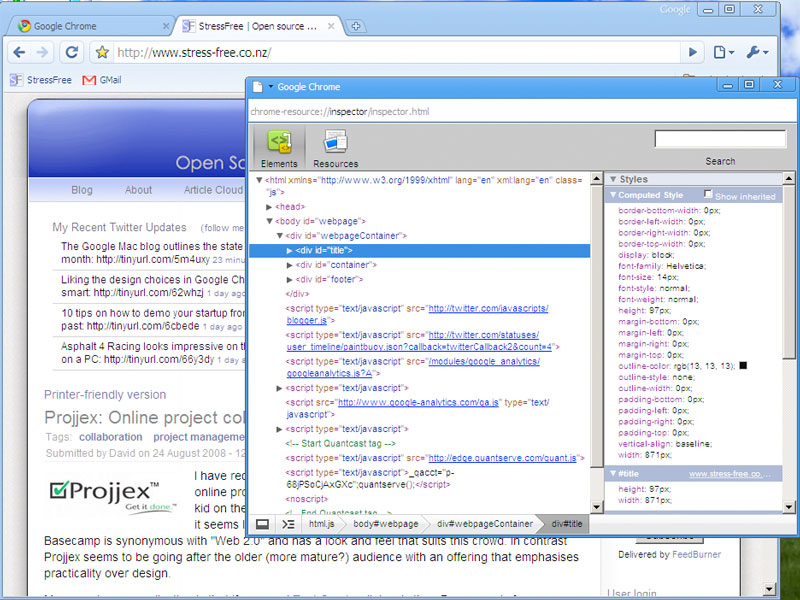
Task: Follow the collaboration tag link
Action: [111, 437]
